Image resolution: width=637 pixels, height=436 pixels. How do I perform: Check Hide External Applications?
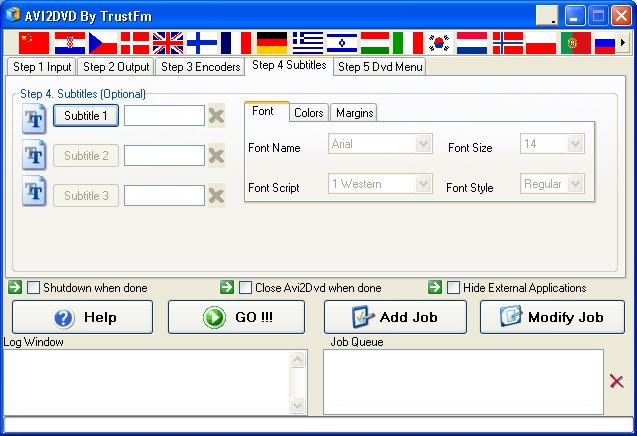click(453, 288)
